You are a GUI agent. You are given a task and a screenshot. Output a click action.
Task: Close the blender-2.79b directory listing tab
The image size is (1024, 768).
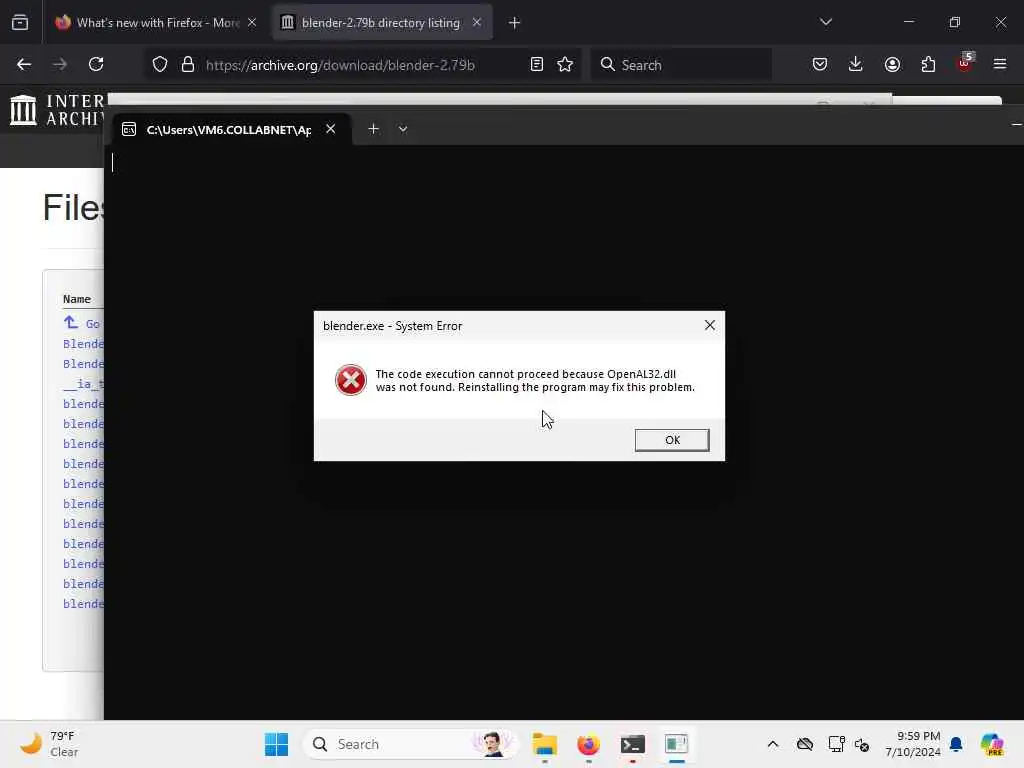pyautogui.click(x=477, y=23)
